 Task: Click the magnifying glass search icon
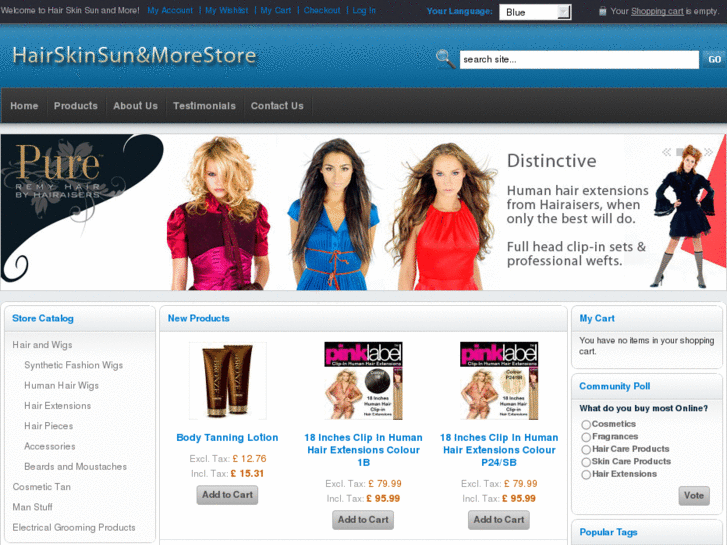(x=445, y=59)
